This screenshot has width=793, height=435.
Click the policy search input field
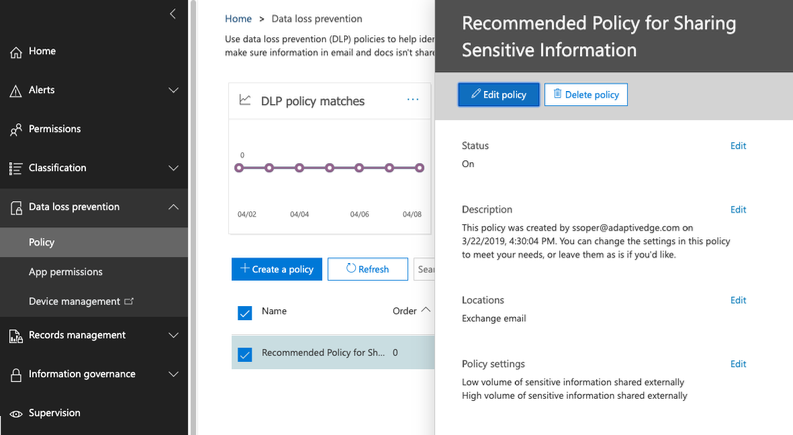(424, 269)
